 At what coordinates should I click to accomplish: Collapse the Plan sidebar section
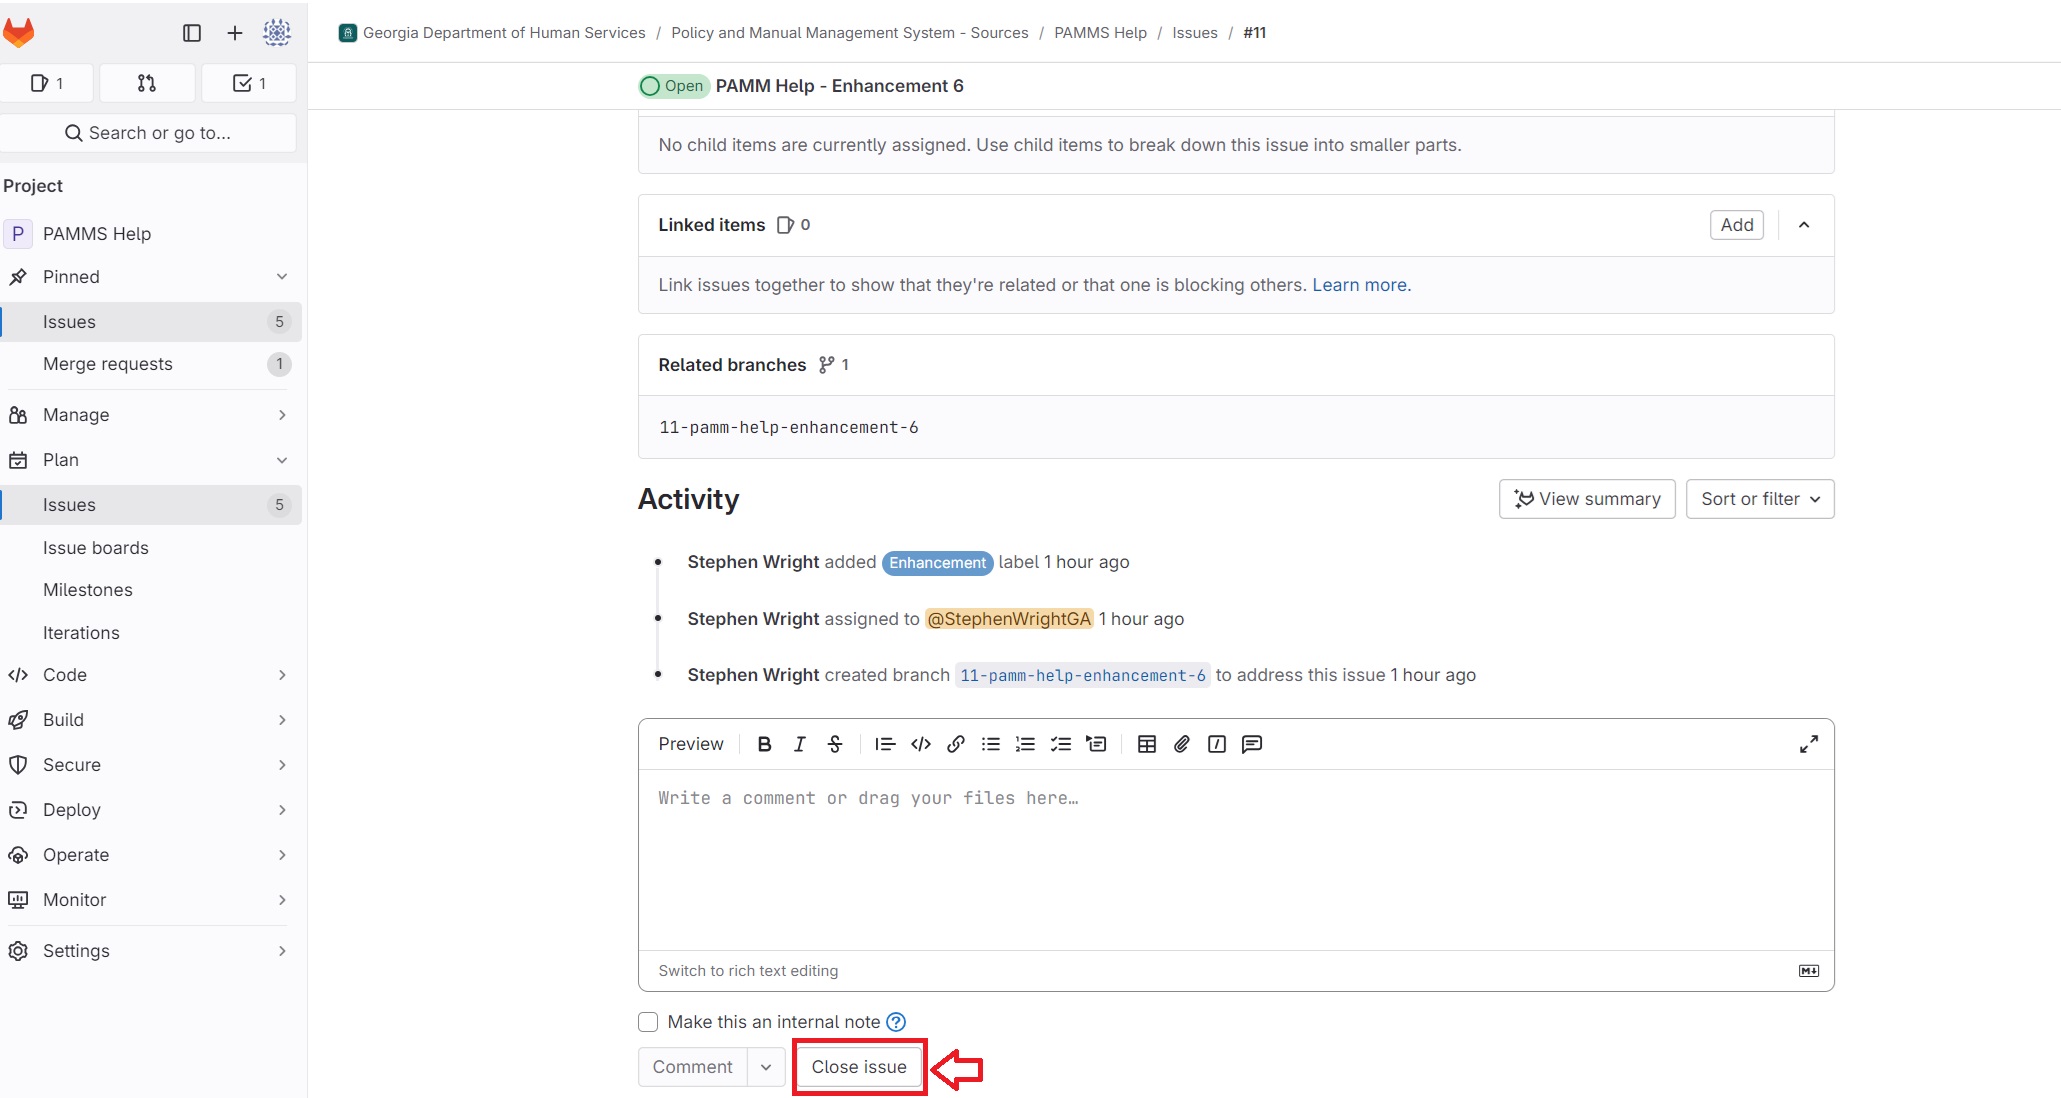tap(282, 460)
